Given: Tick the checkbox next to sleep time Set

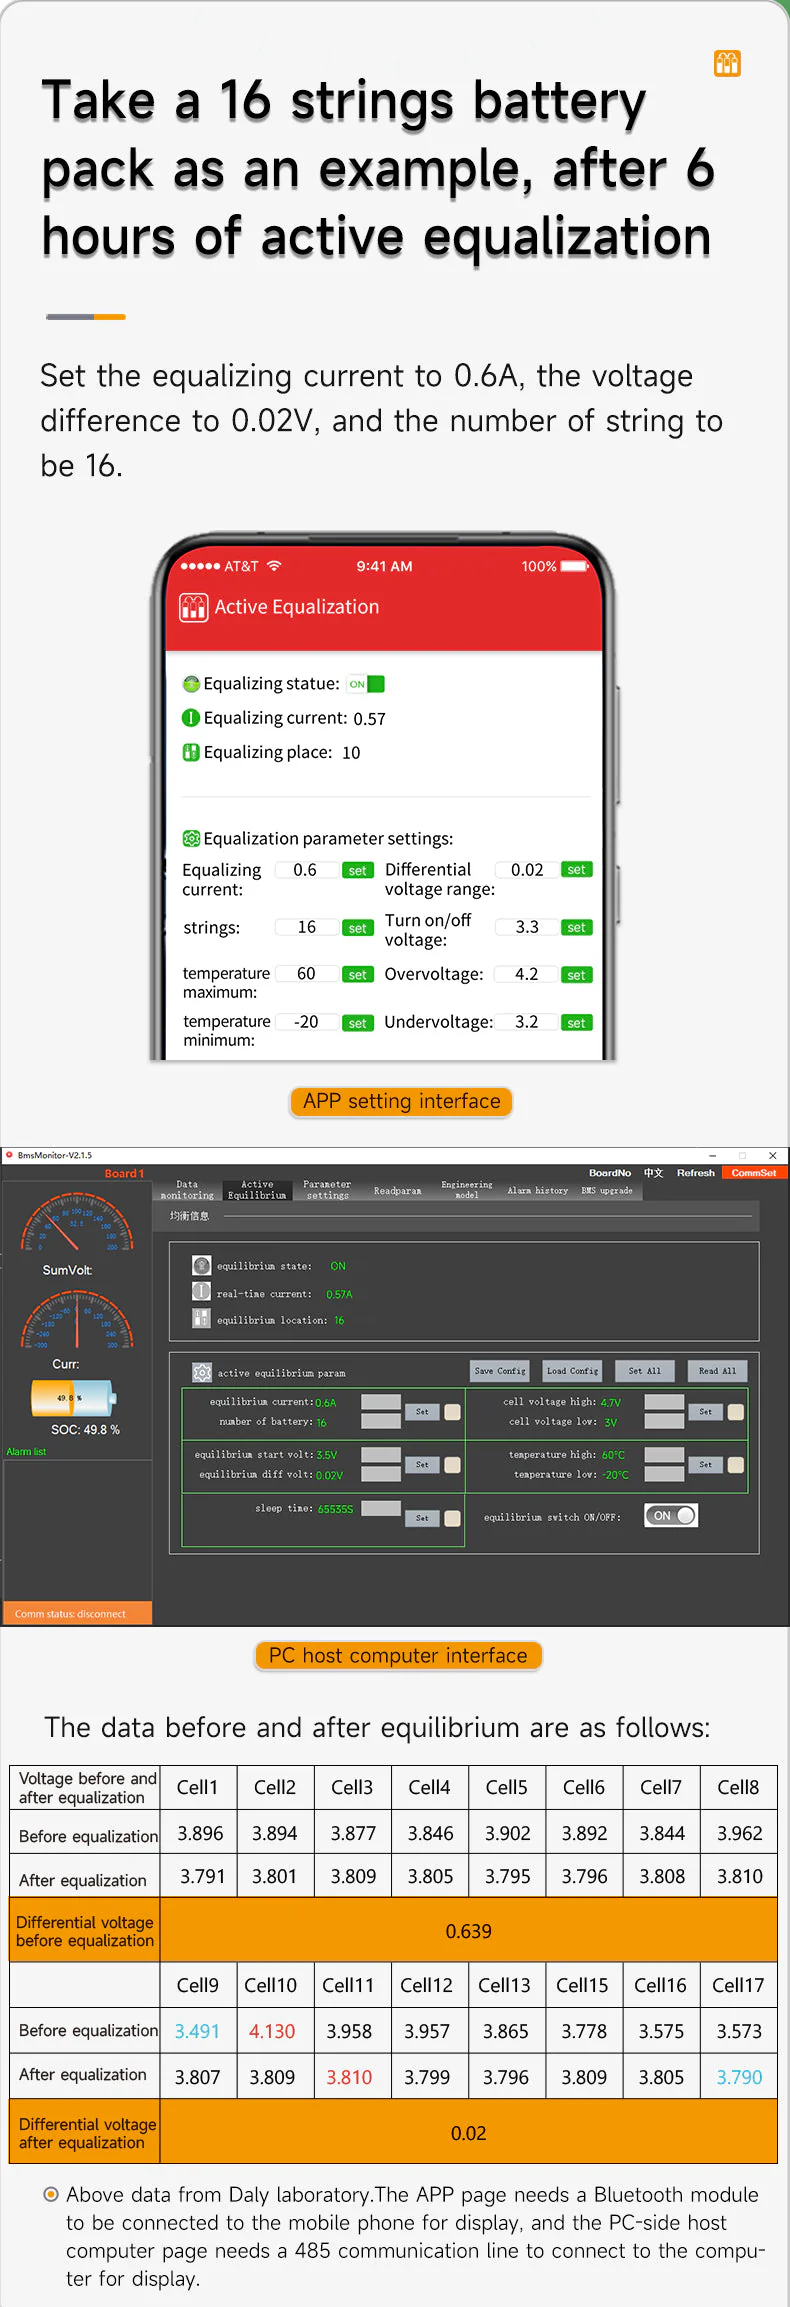Looking at the screenshot, I should pyautogui.click(x=452, y=1517).
